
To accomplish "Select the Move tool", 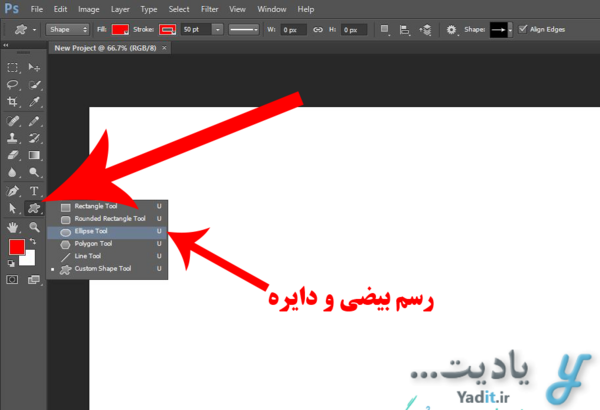I will (x=34, y=68).
